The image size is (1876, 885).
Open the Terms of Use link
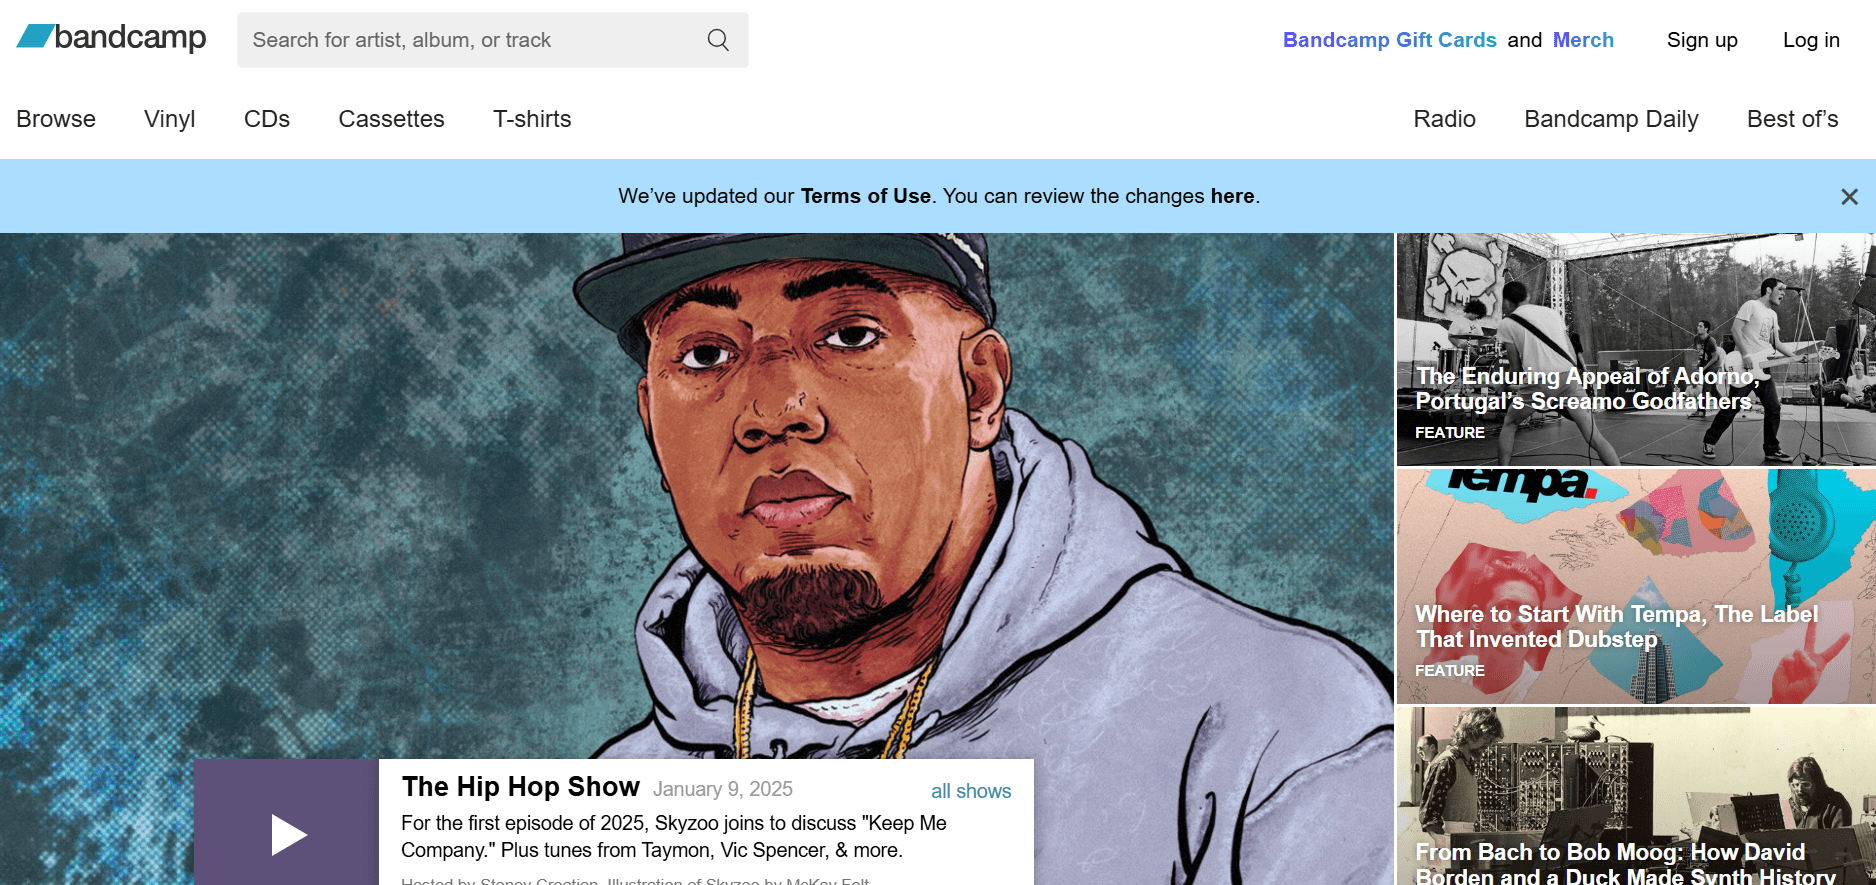[866, 196]
